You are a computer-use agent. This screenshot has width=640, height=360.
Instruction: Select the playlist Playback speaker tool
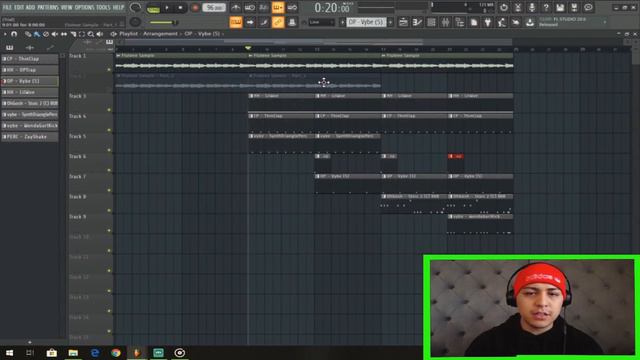click(100, 34)
